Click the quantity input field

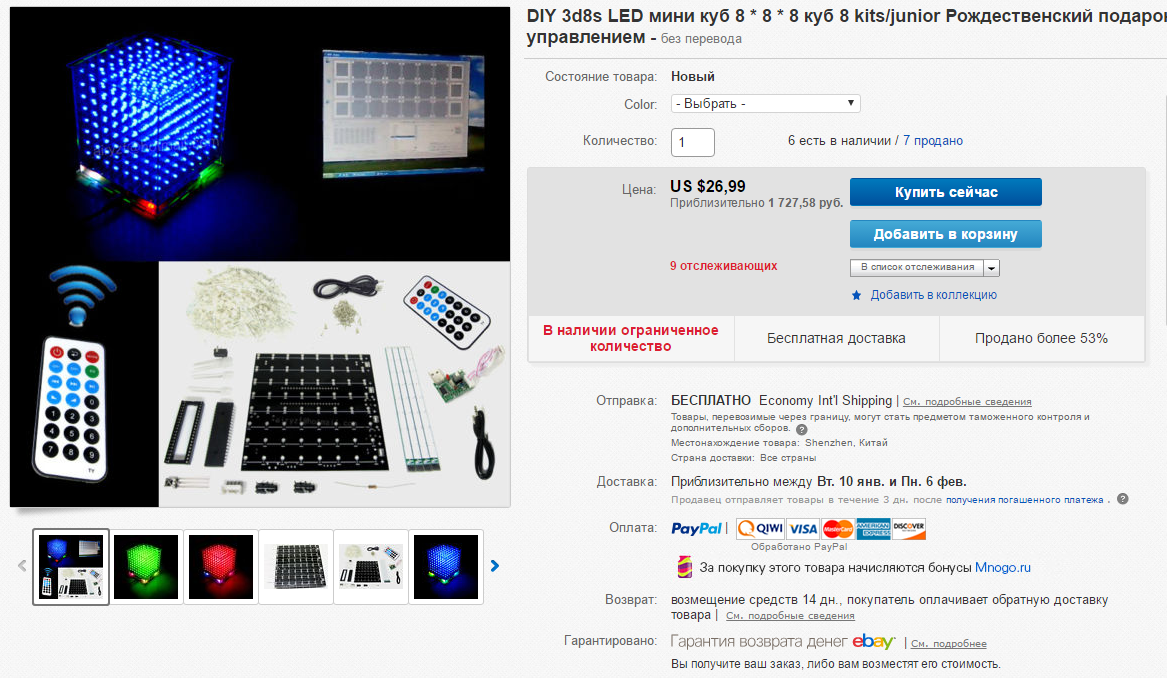pyautogui.click(x=693, y=142)
